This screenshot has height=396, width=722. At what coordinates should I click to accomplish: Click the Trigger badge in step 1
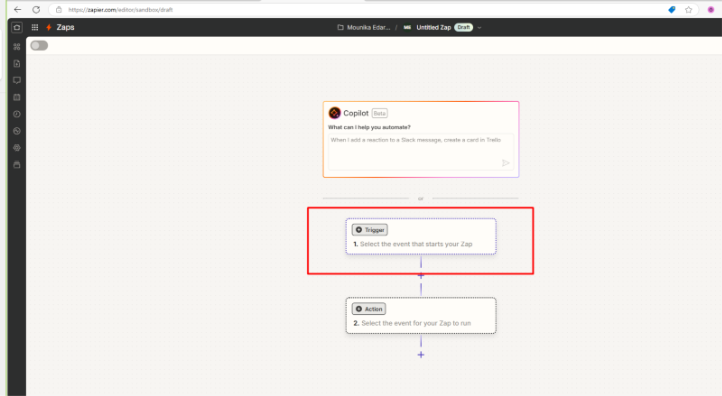[370, 230]
